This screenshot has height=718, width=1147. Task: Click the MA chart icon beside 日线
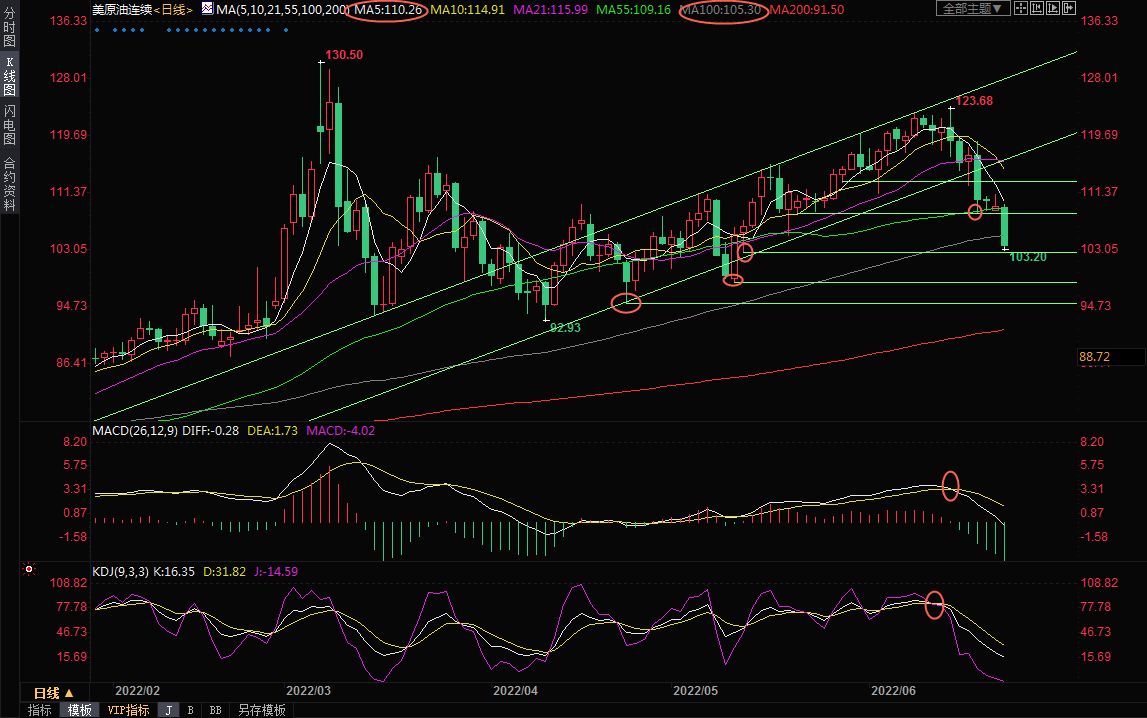pyautogui.click(x=207, y=9)
